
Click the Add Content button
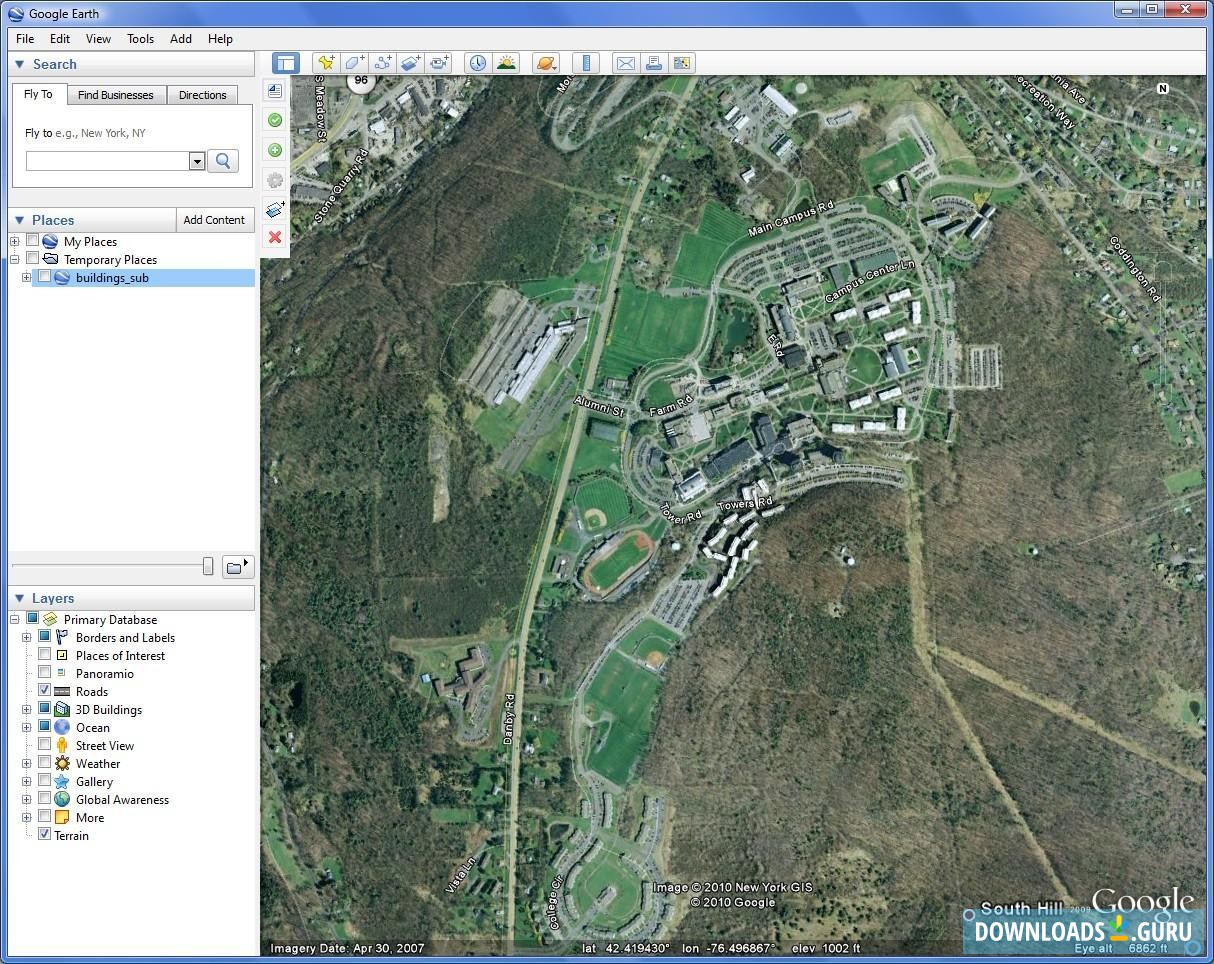(x=214, y=220)
